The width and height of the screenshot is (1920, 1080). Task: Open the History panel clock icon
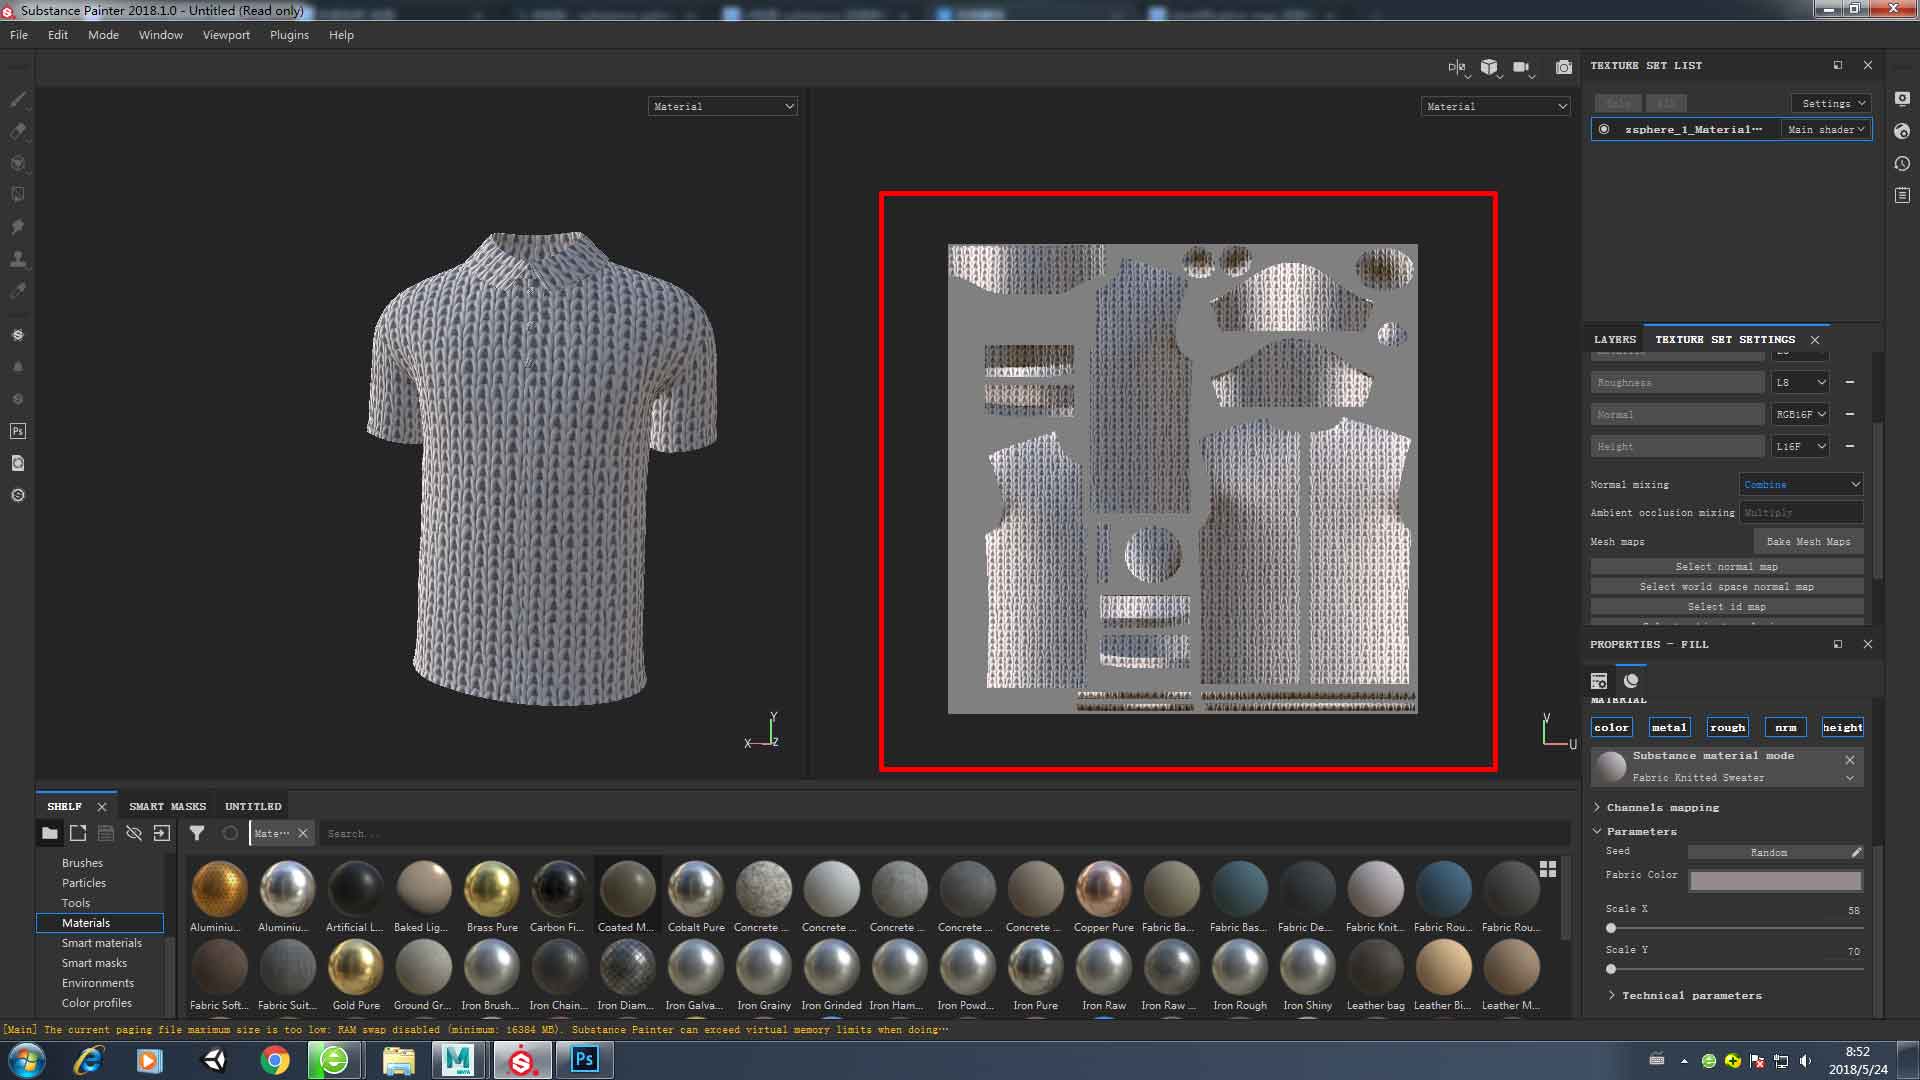coord(1902,163)
